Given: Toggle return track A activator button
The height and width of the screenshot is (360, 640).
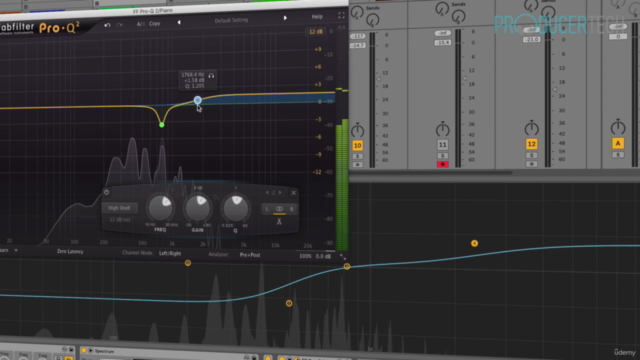Looking at the screenshot, I should point(618,143).
